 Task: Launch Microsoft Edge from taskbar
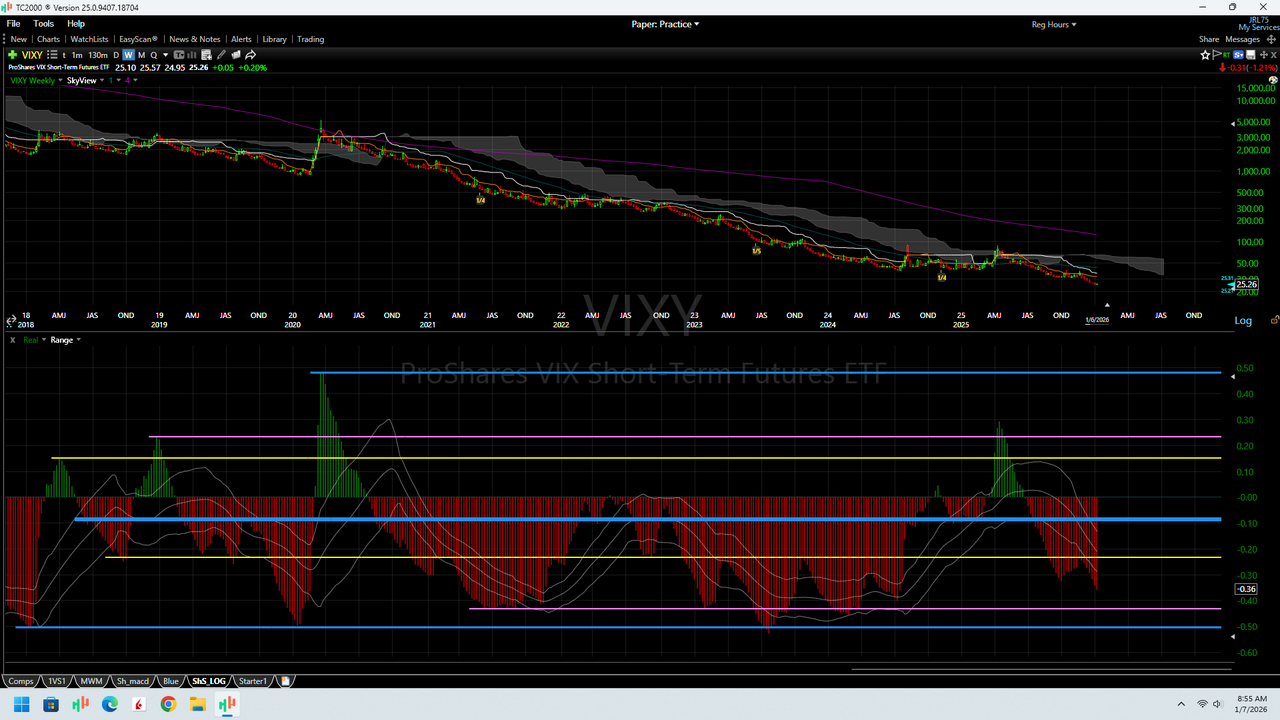109,704
